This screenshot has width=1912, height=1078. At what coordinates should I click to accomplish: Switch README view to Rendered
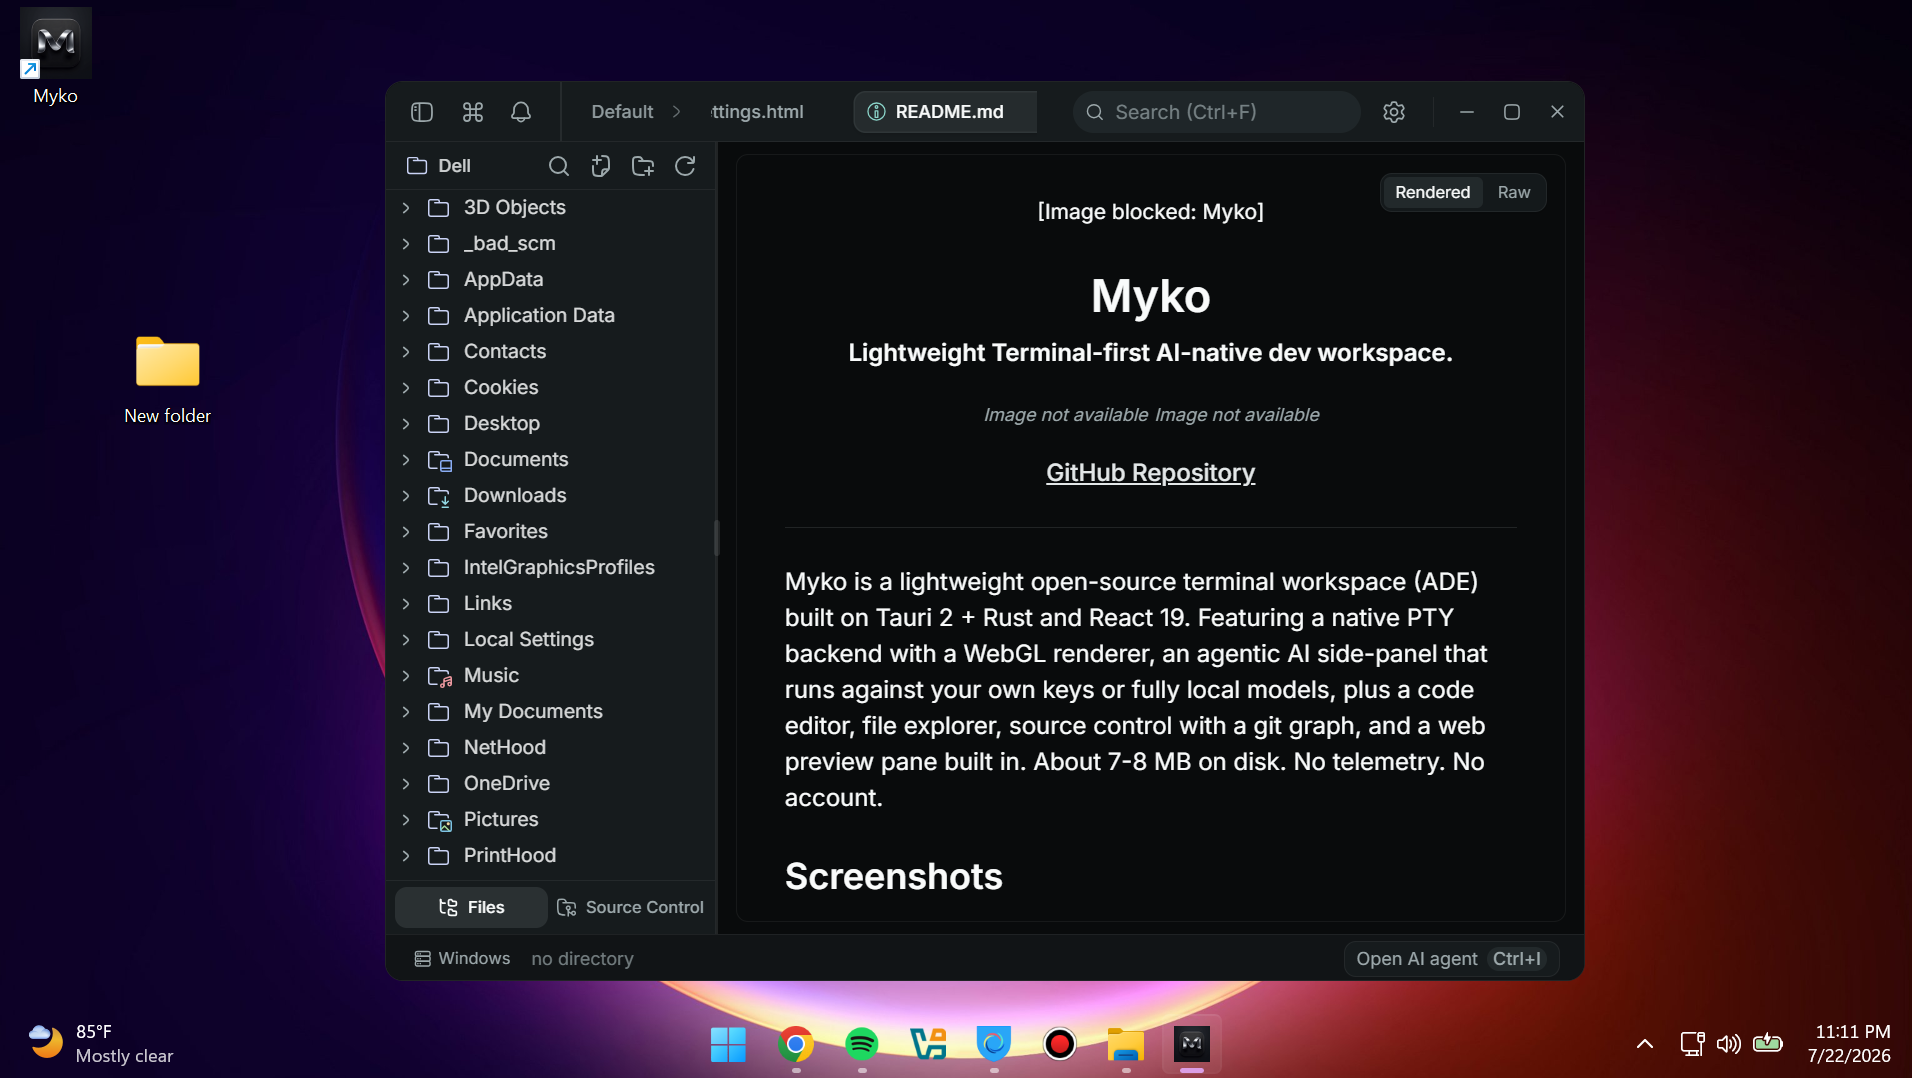tap(1432, 192)
